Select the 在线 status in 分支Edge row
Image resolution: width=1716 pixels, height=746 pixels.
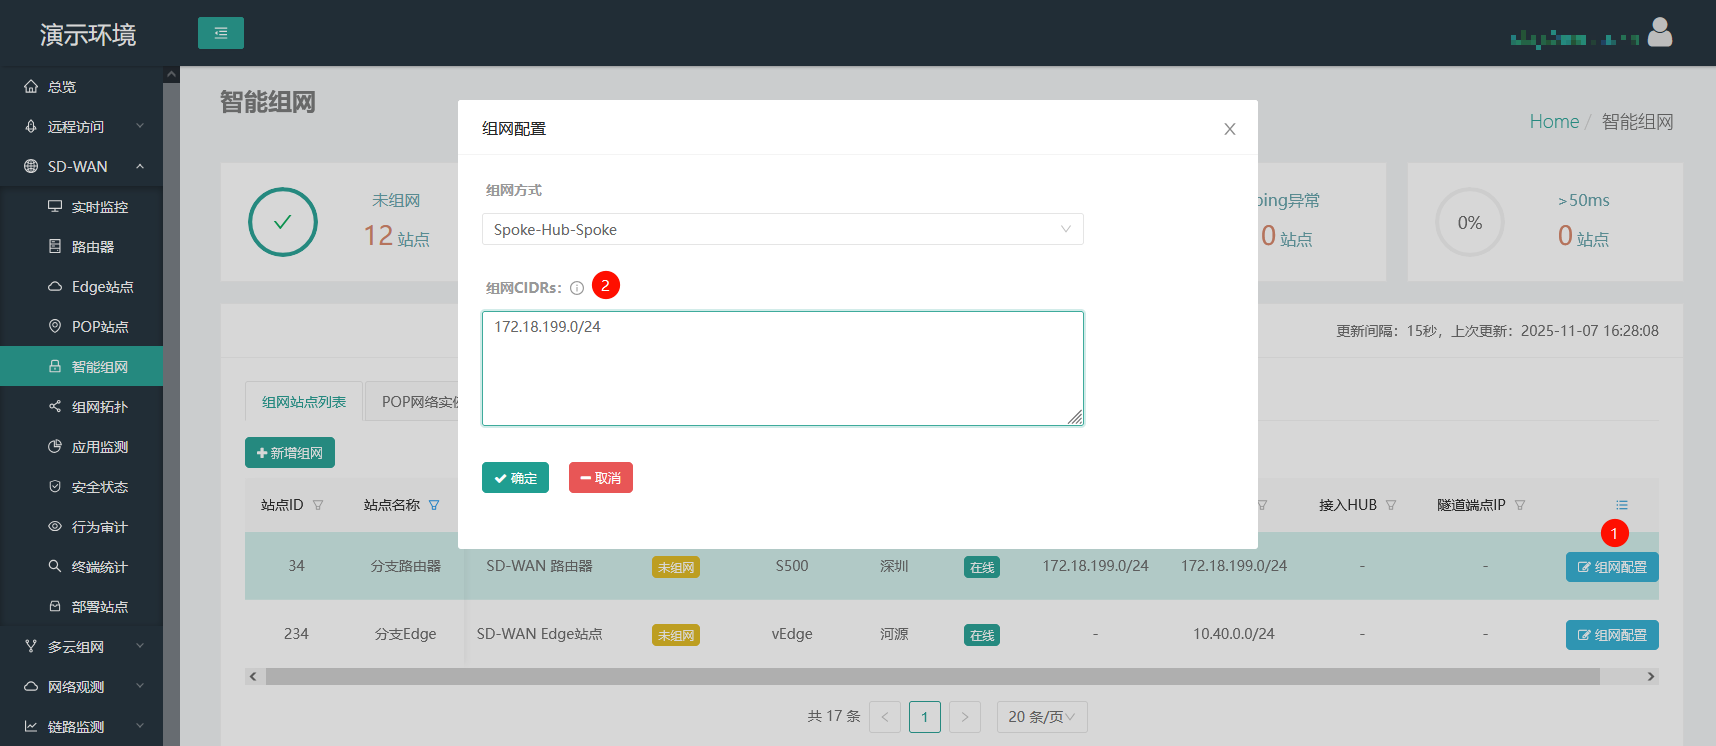pos(982,635)
